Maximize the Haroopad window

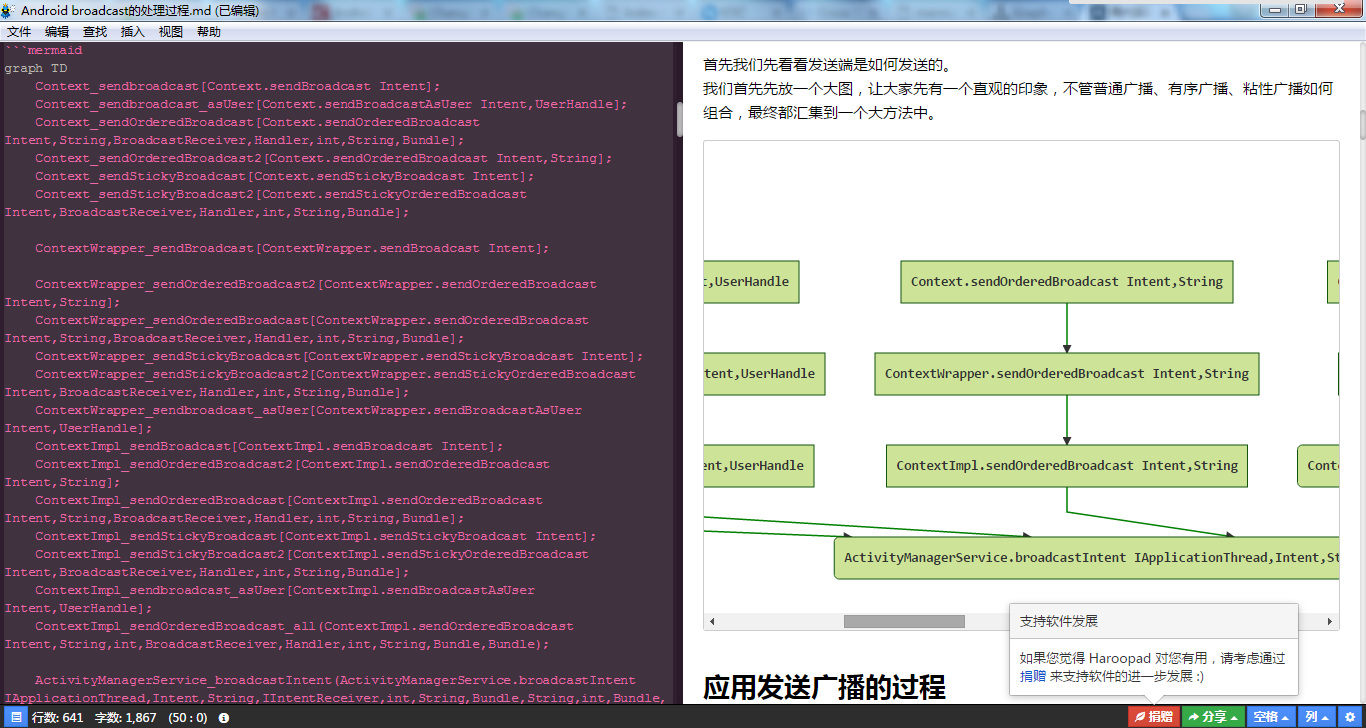1301,9
